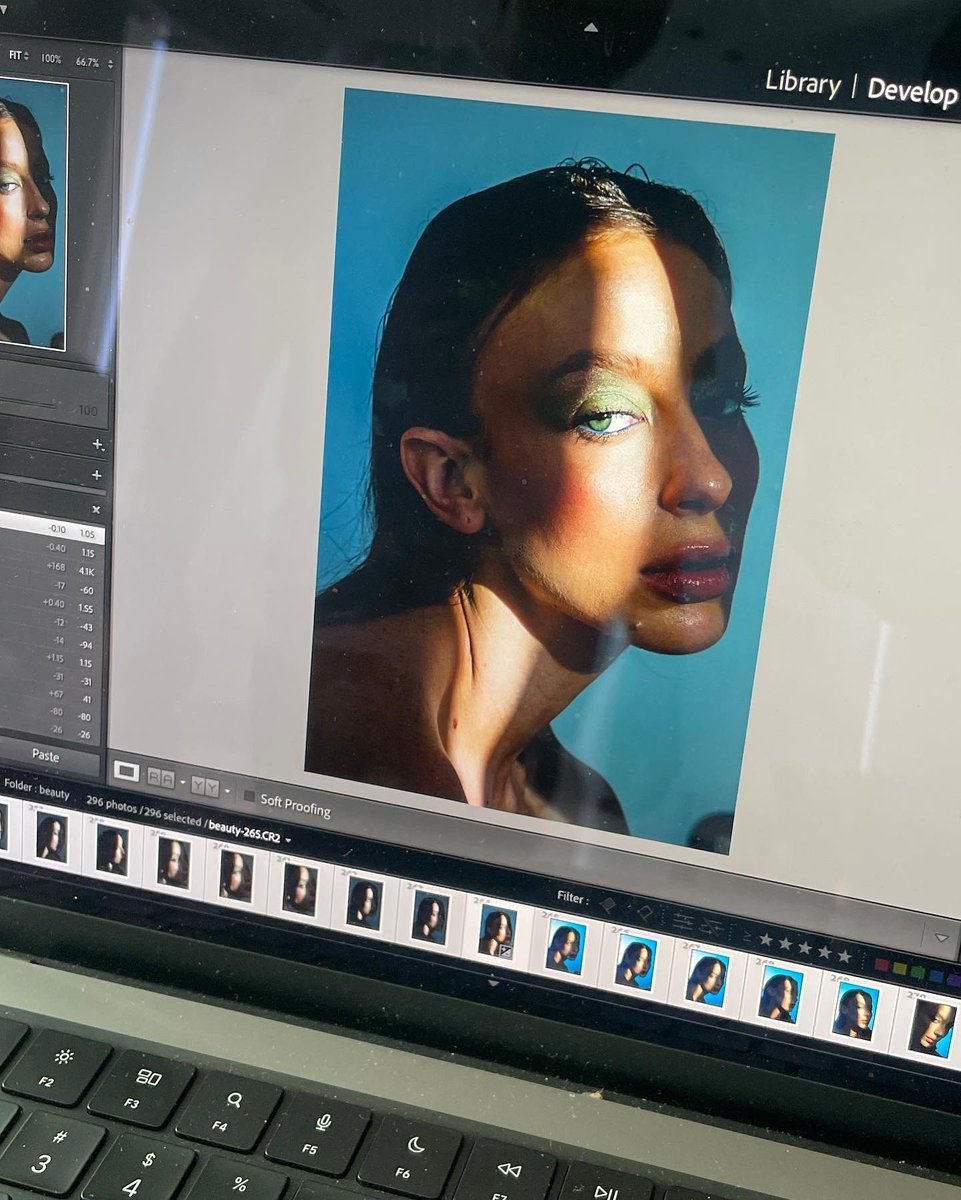Click the '296 photos / 296 selected' text
This screenshot has width=961, height=1200.
(144, 812)
